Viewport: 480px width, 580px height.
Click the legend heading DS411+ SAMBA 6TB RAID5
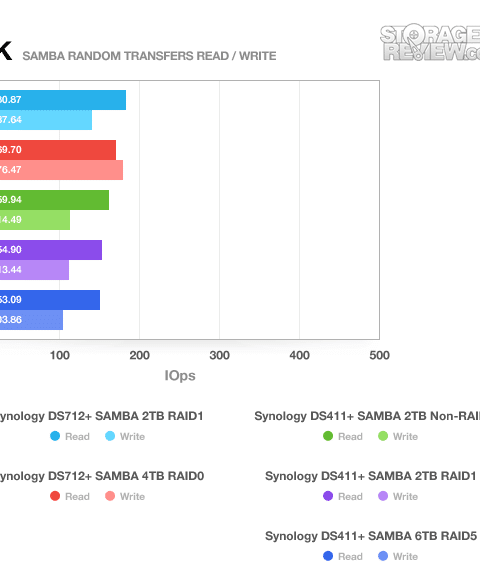coord(371,536)
